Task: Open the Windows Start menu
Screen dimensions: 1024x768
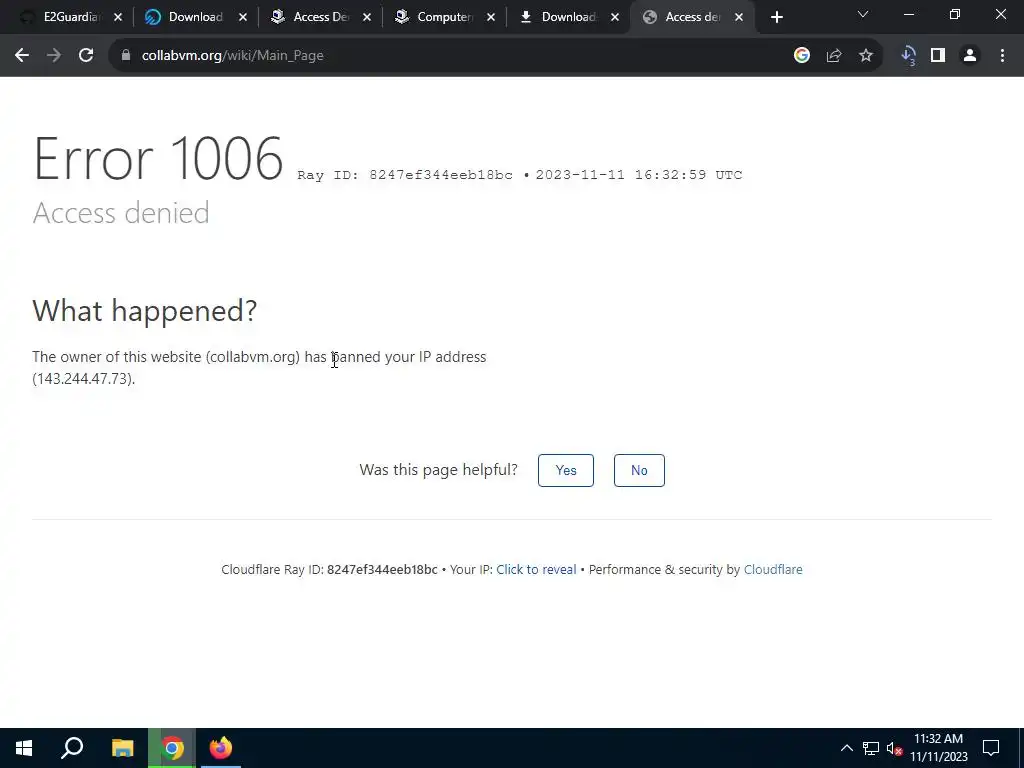Action: click(24, 748)
